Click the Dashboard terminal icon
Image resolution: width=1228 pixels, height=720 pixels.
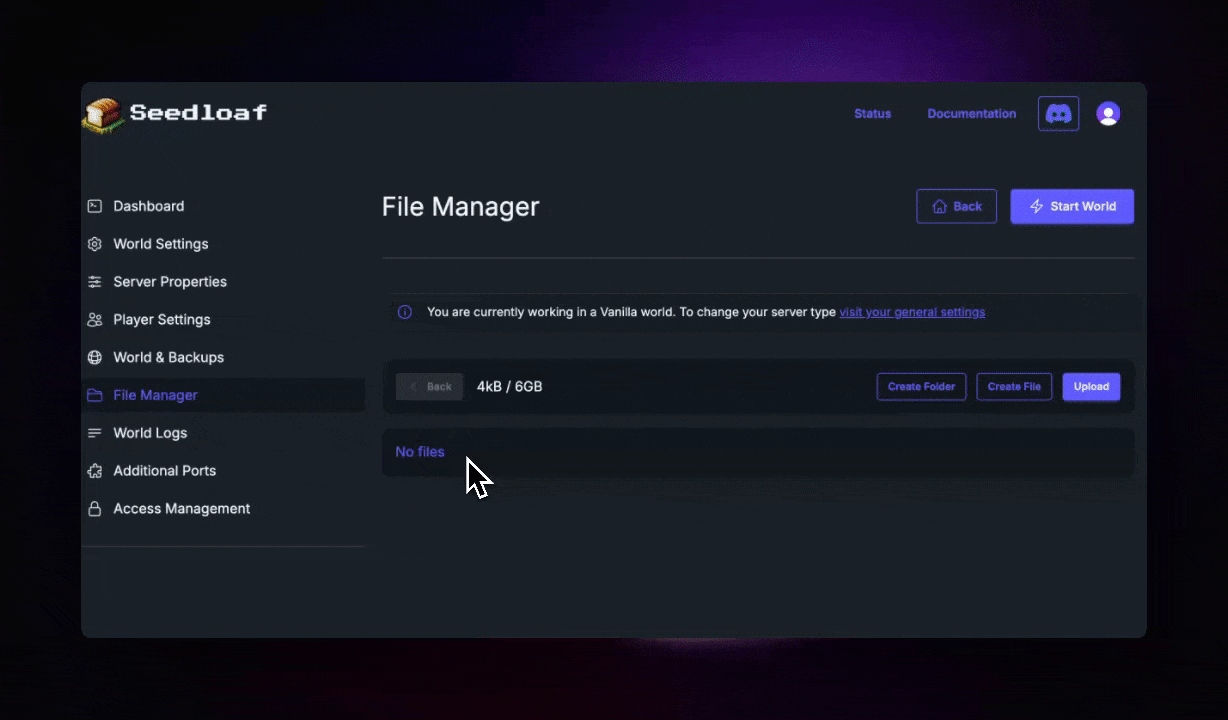pyautogui.click(x=95, y=206)
